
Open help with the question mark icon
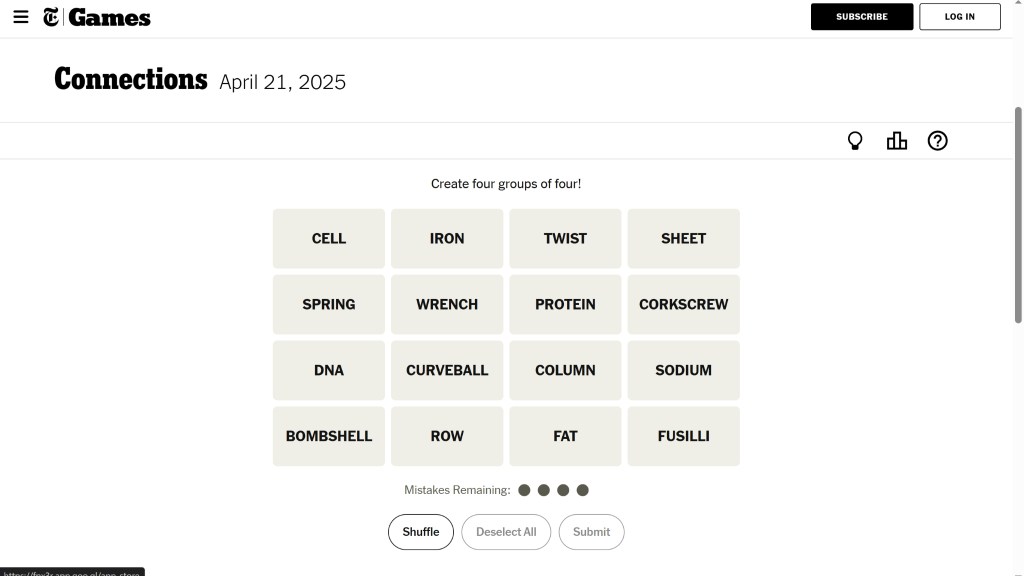937,141
